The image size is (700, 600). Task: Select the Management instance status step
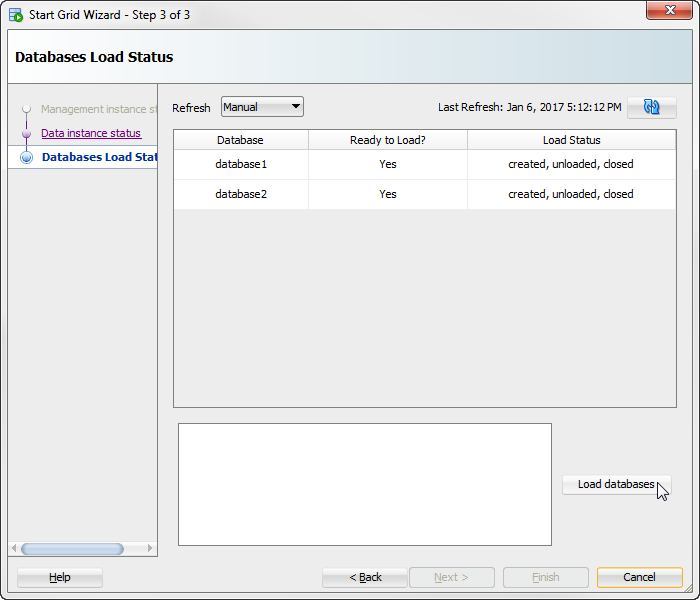99,109
